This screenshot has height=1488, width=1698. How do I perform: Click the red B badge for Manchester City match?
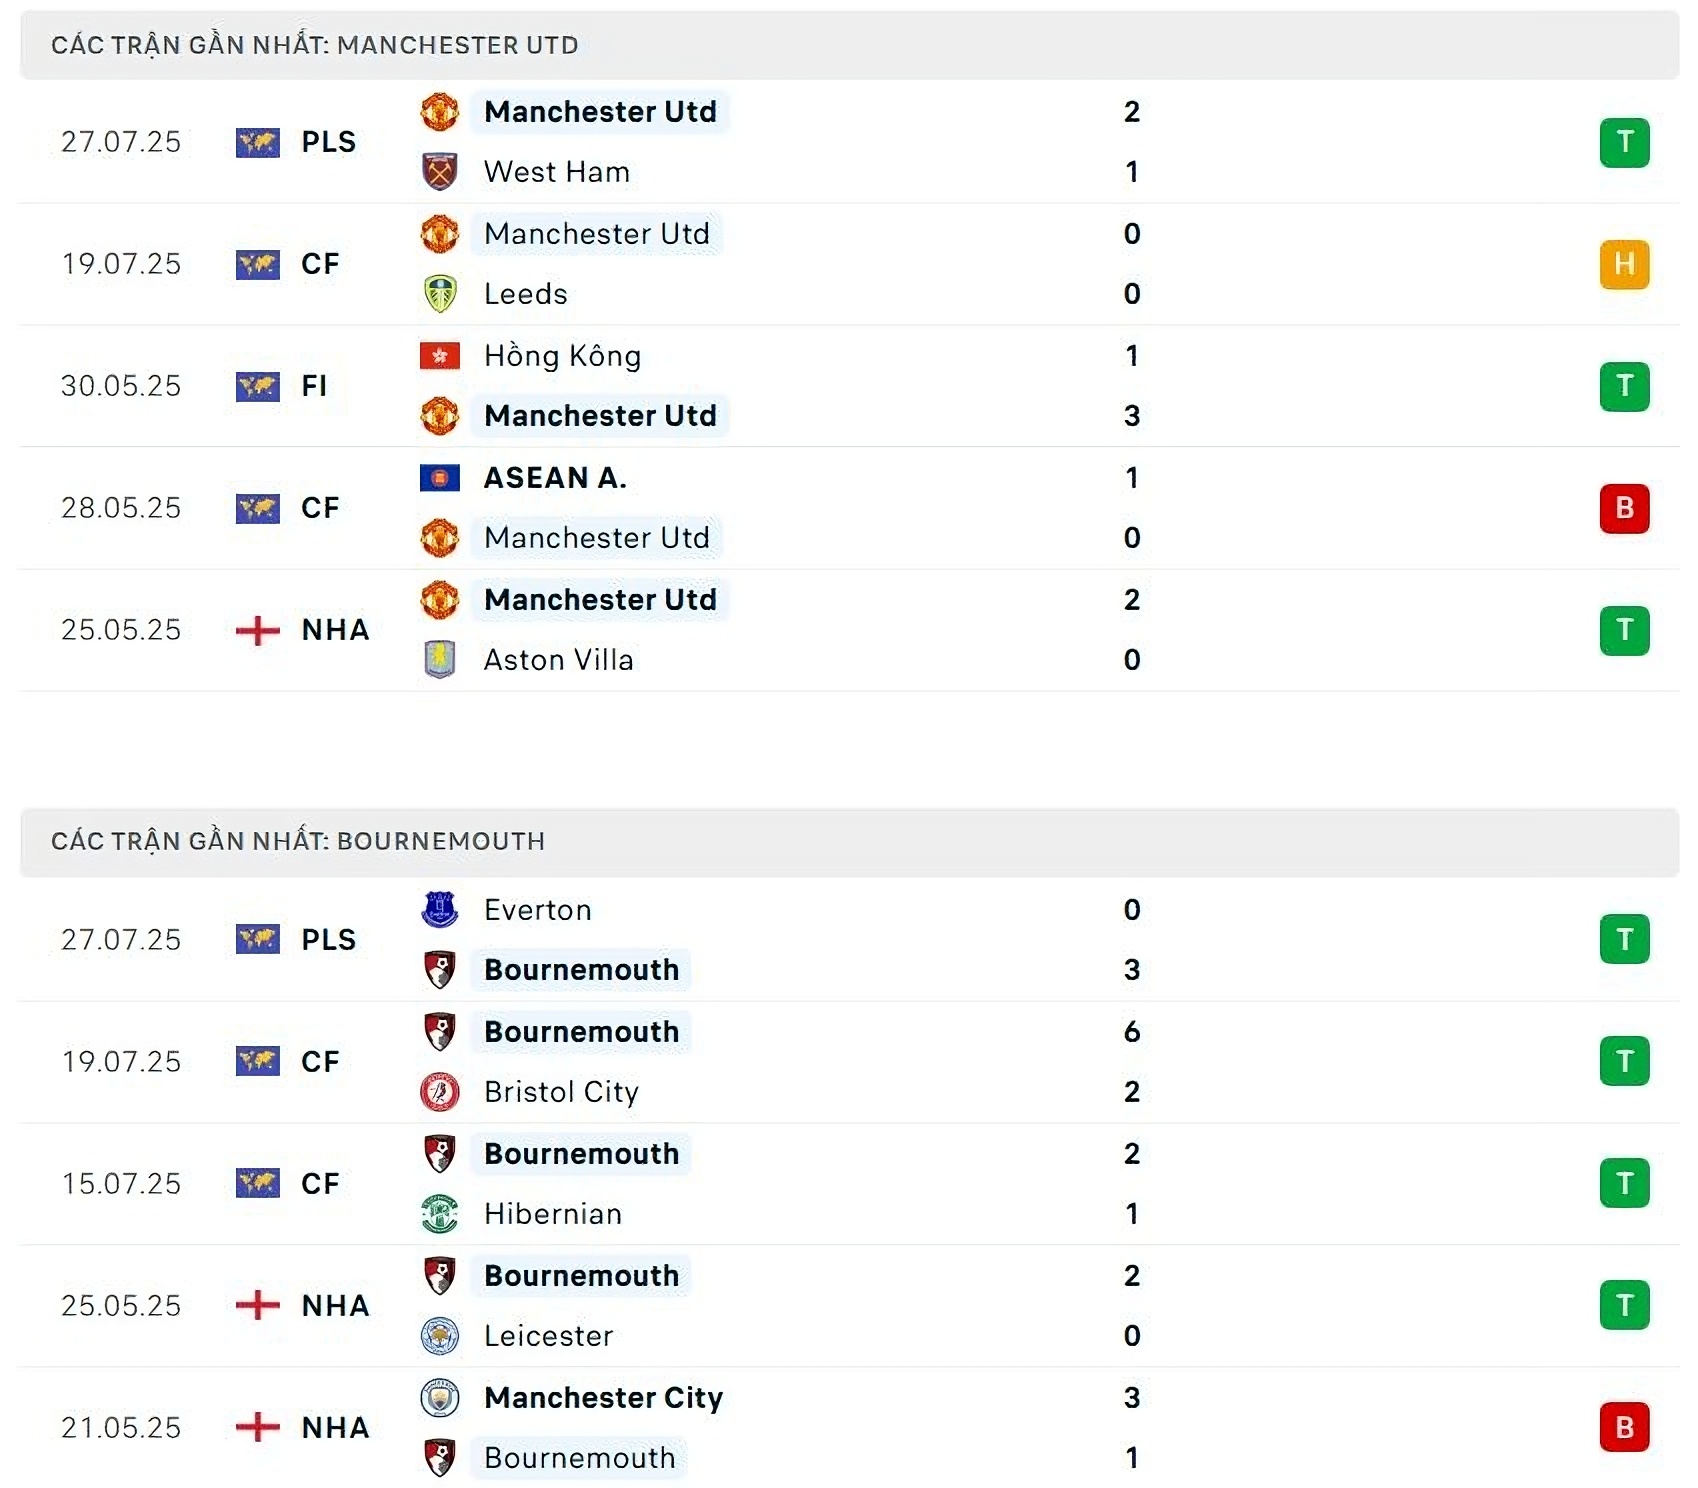tap(1624, 1427)
